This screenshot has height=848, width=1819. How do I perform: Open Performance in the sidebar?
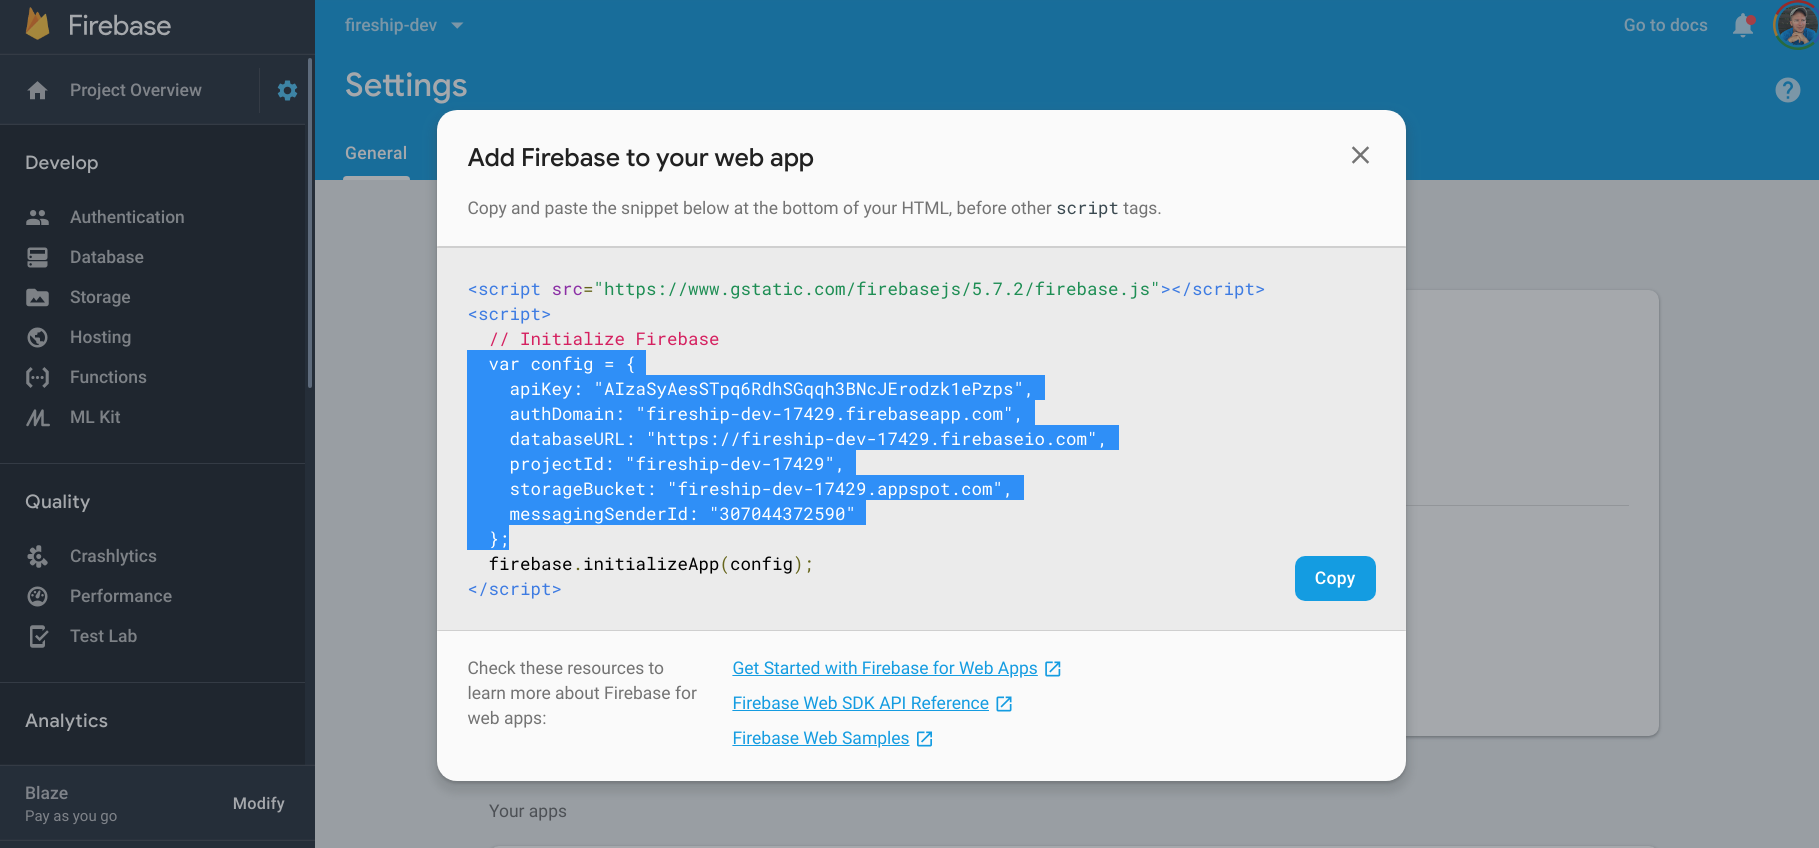click(121, 596)
